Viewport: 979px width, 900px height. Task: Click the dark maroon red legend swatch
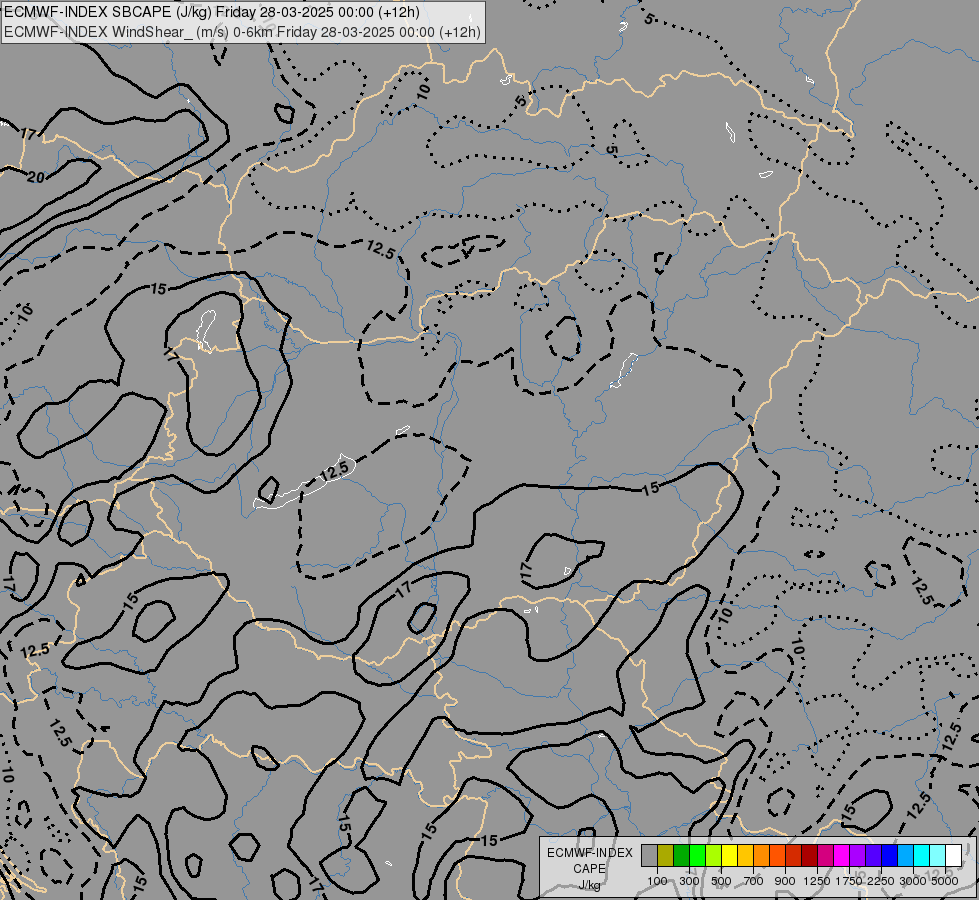[809, 855]
